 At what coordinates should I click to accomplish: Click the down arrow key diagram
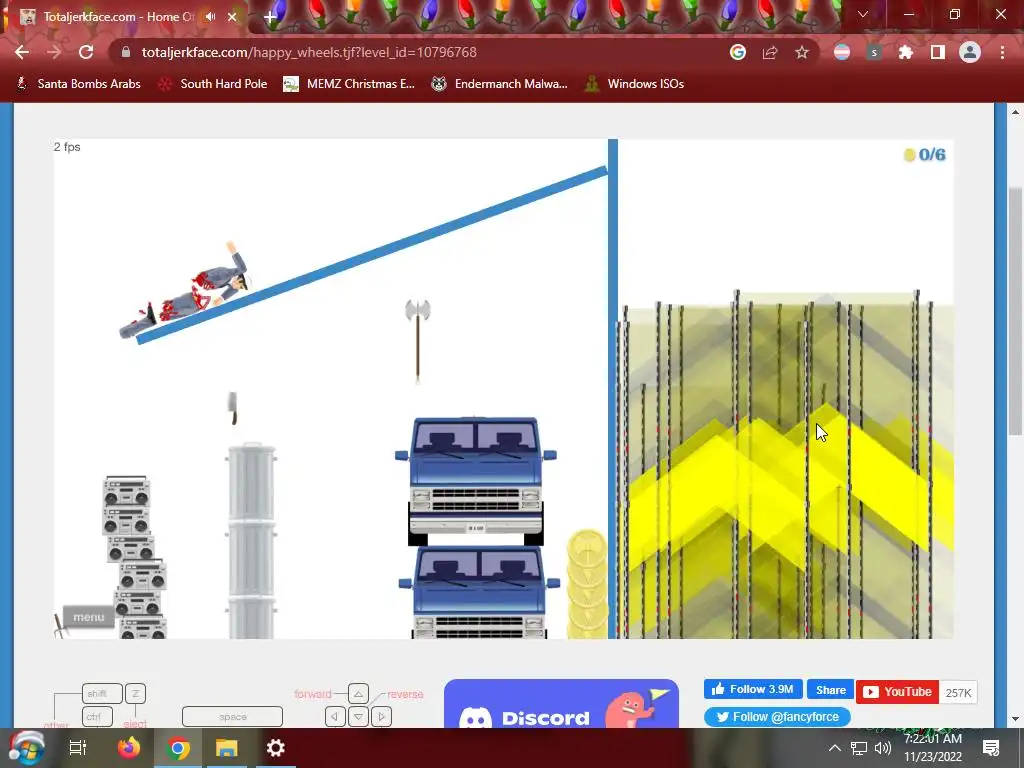358,716
